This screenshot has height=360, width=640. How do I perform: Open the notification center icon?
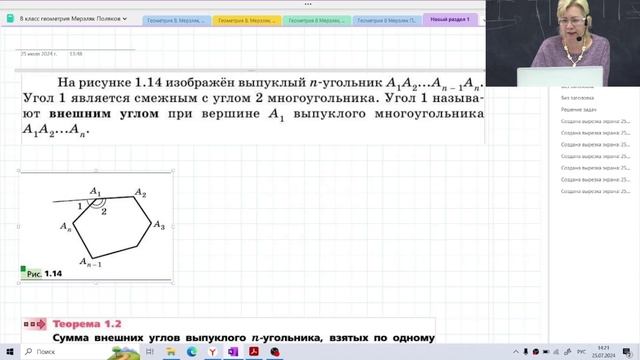(x=627, y=351)
